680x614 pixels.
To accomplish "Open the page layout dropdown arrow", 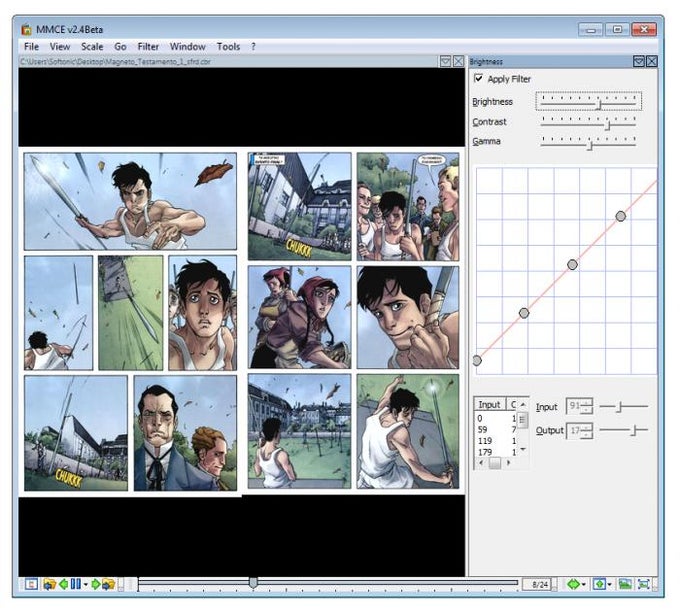I will tap(85, 585).
